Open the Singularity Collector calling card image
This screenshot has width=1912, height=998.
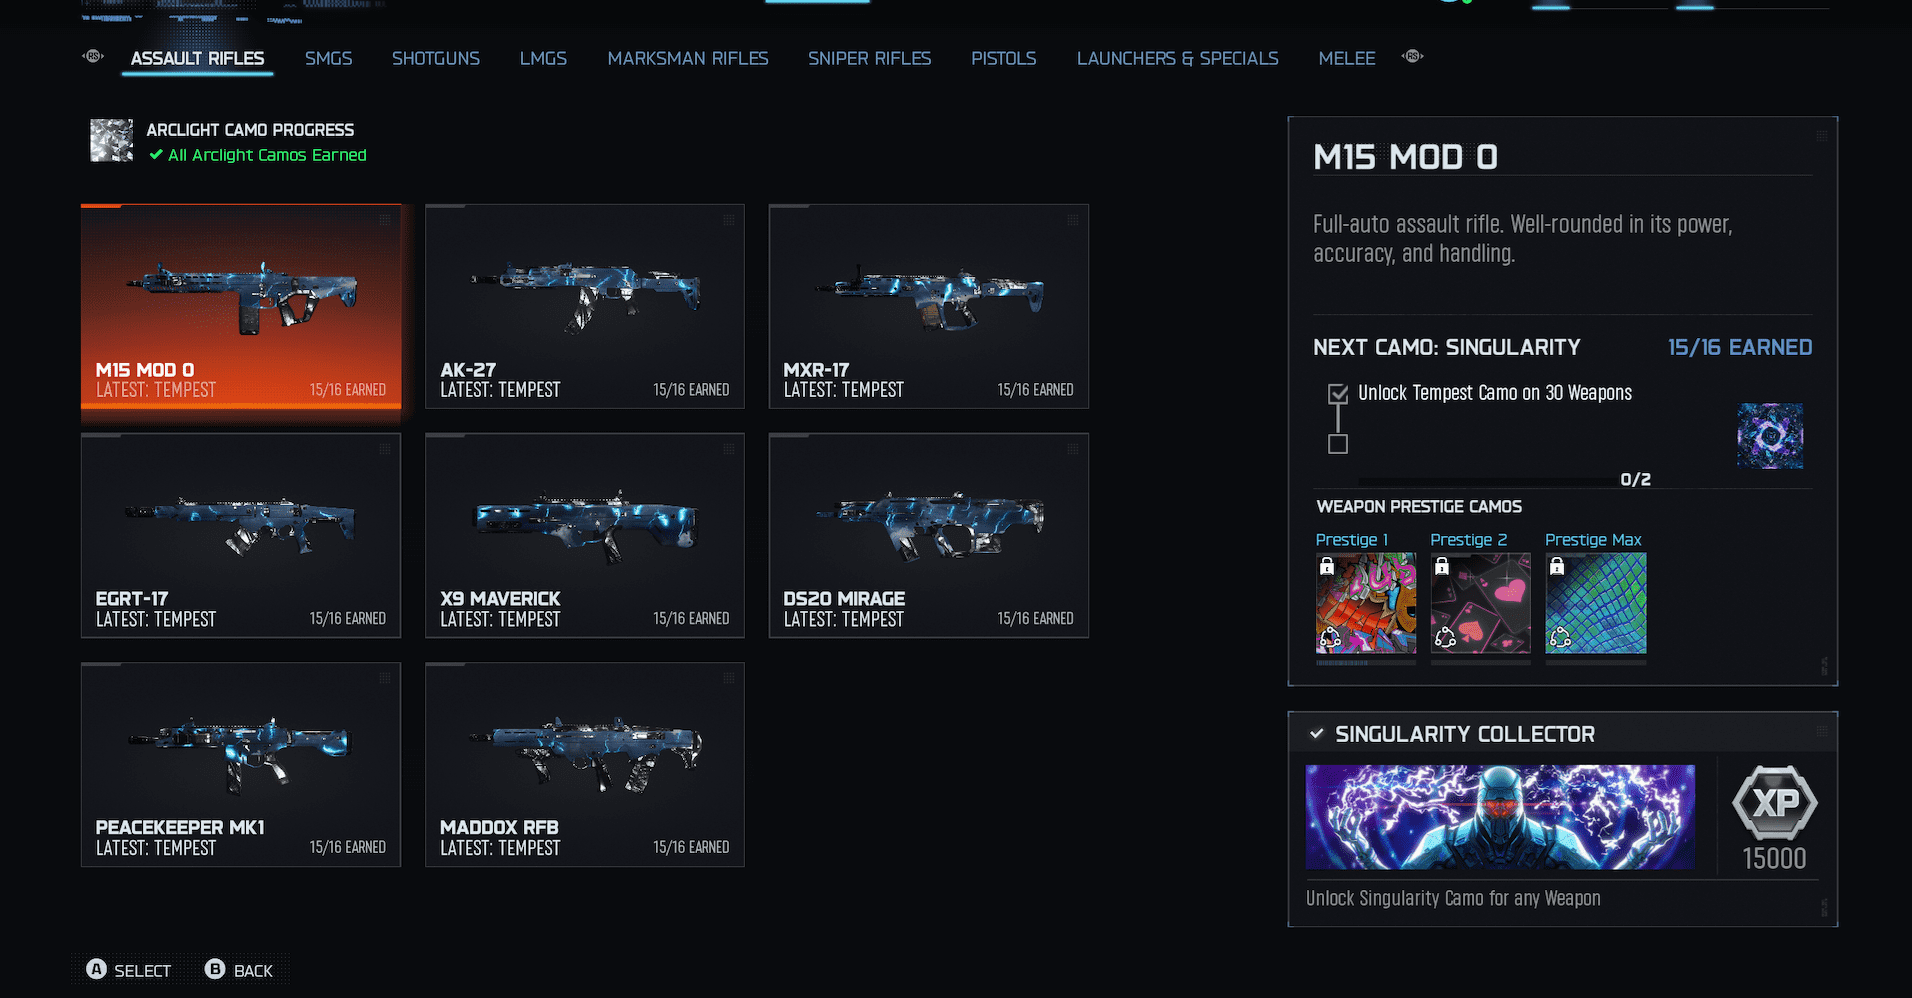coord(1500,817)
